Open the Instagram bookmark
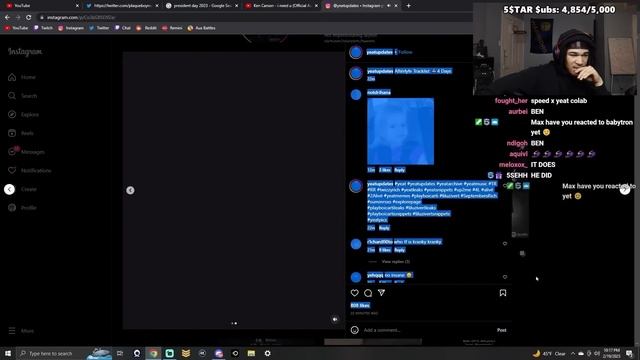Screen dimensions: 640x360 (71, 28)
